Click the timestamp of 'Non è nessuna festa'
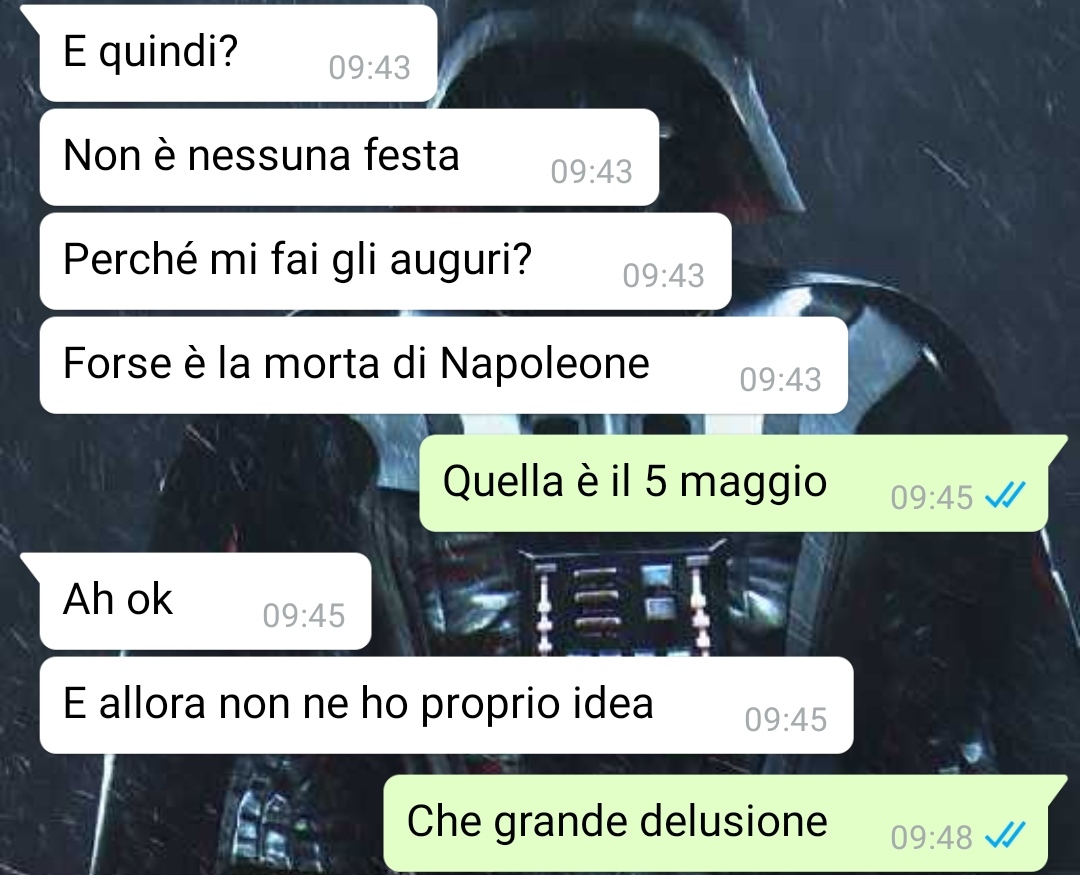Viewport: 1080px width, 875px height. (x=591, y=172)
